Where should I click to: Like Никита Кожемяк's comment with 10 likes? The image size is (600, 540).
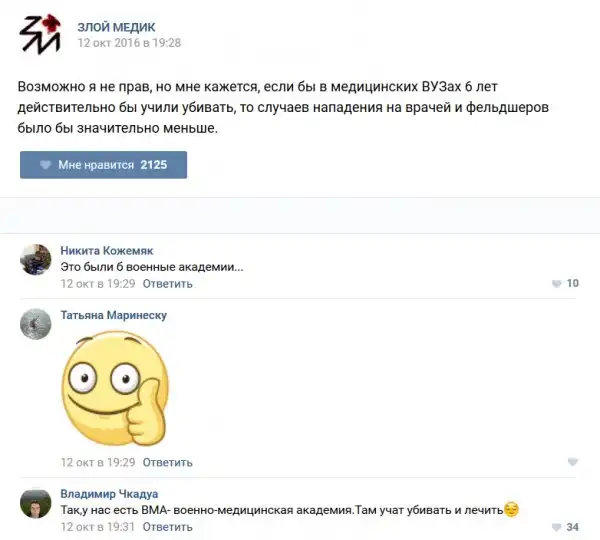(x=565, y=283)
